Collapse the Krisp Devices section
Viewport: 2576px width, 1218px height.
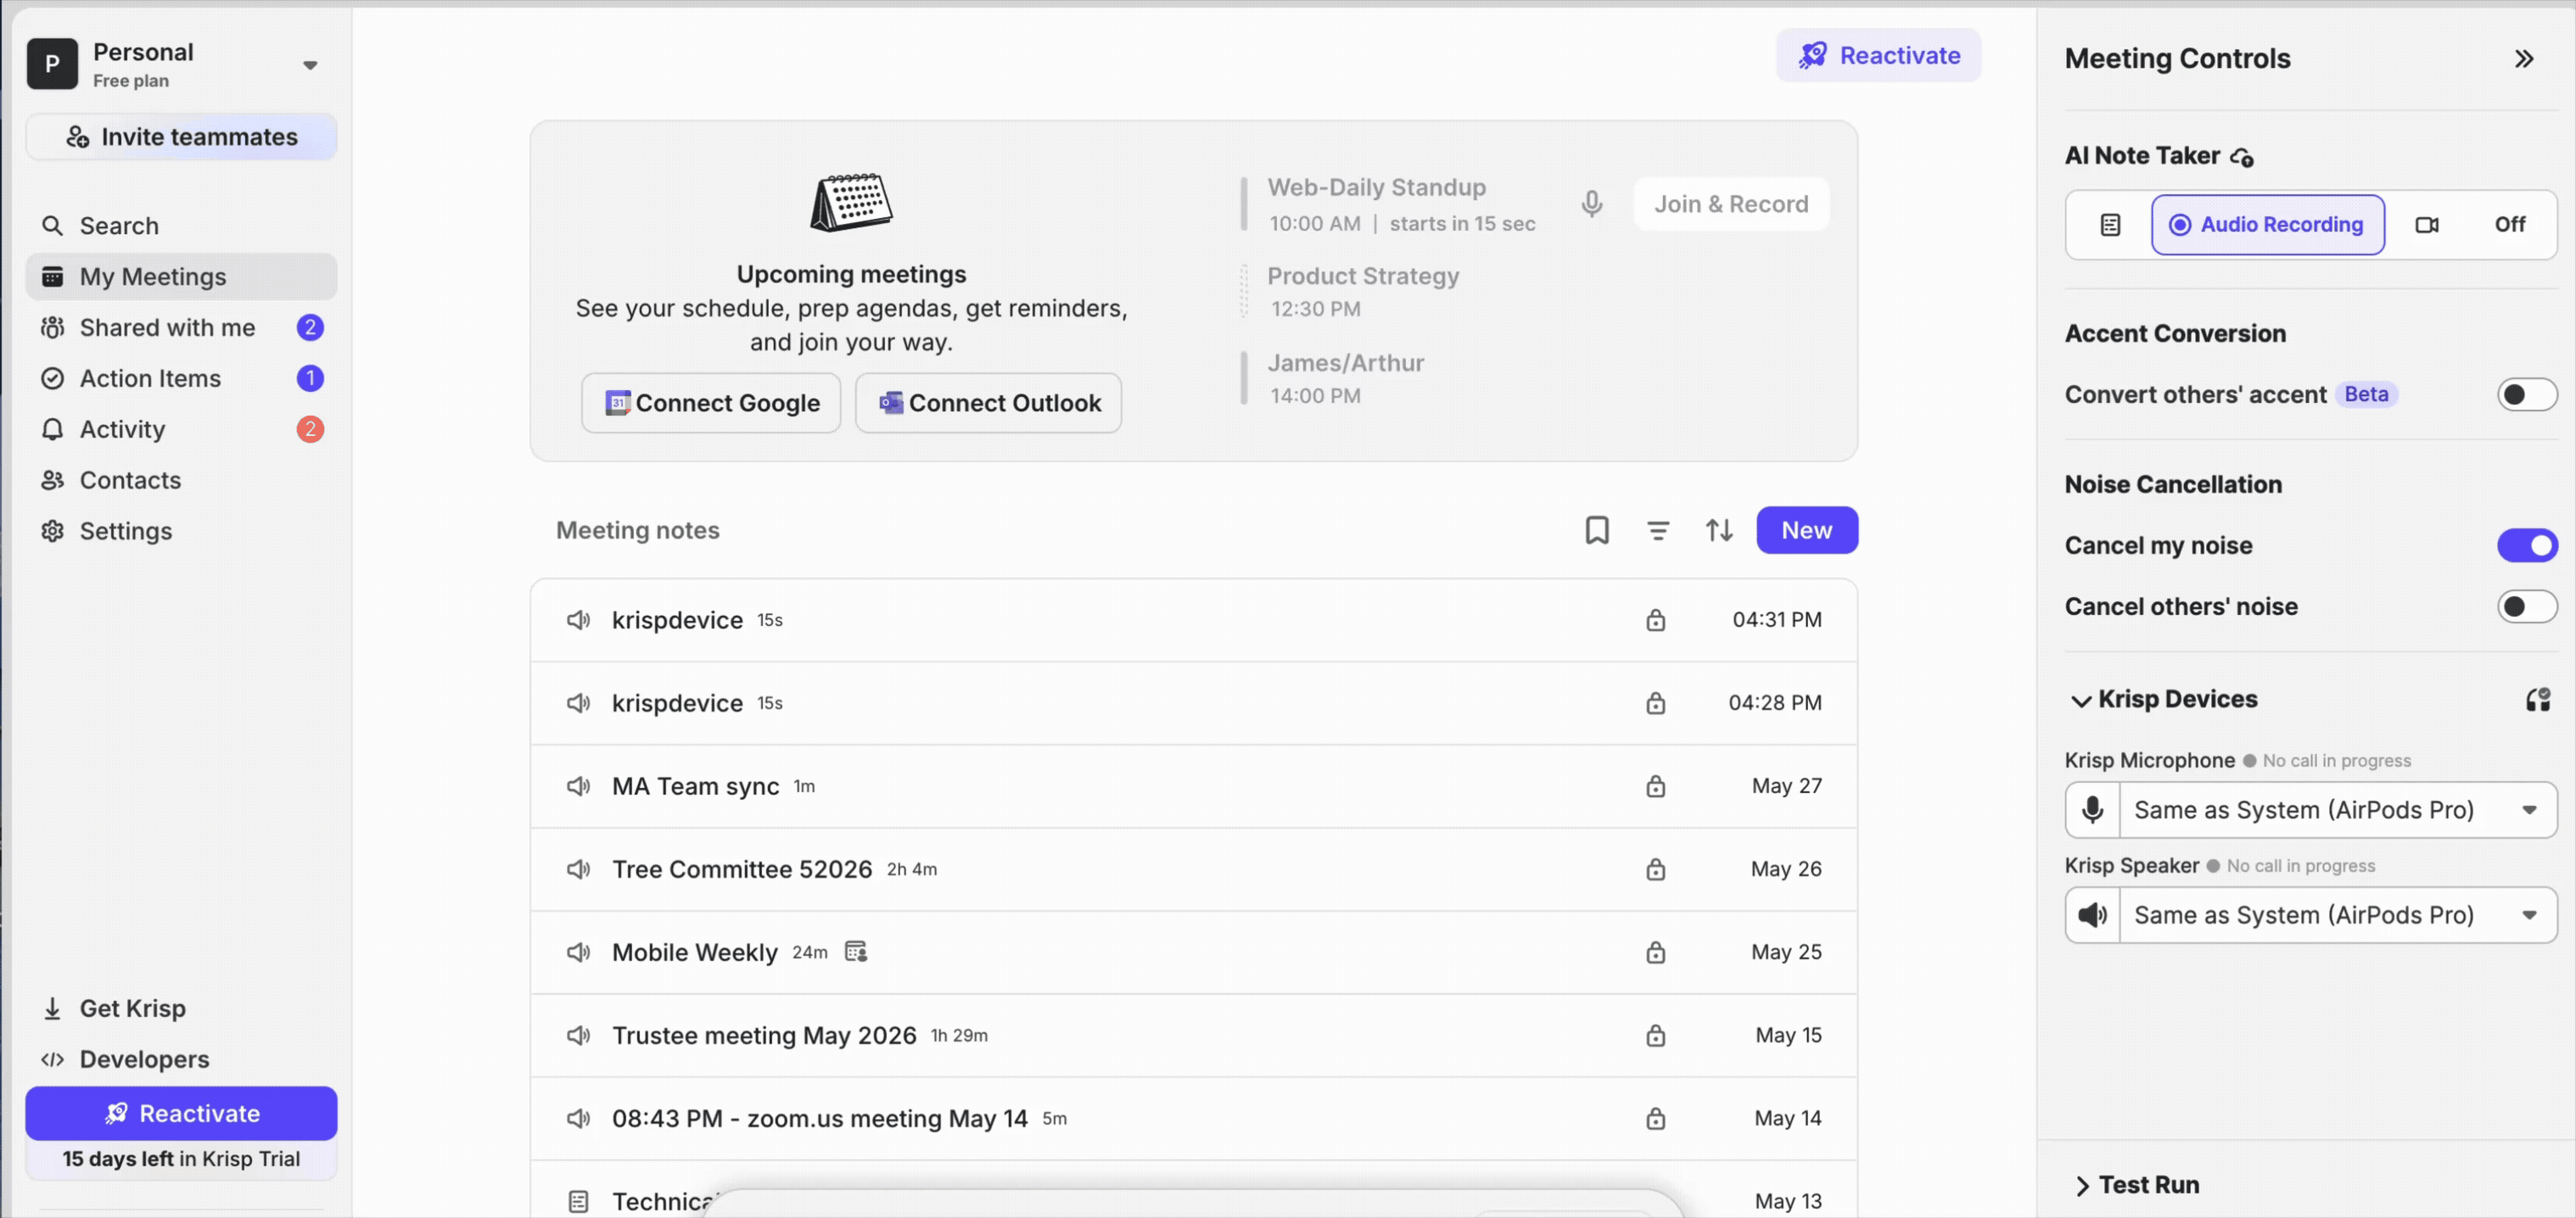click(2080, 701)
